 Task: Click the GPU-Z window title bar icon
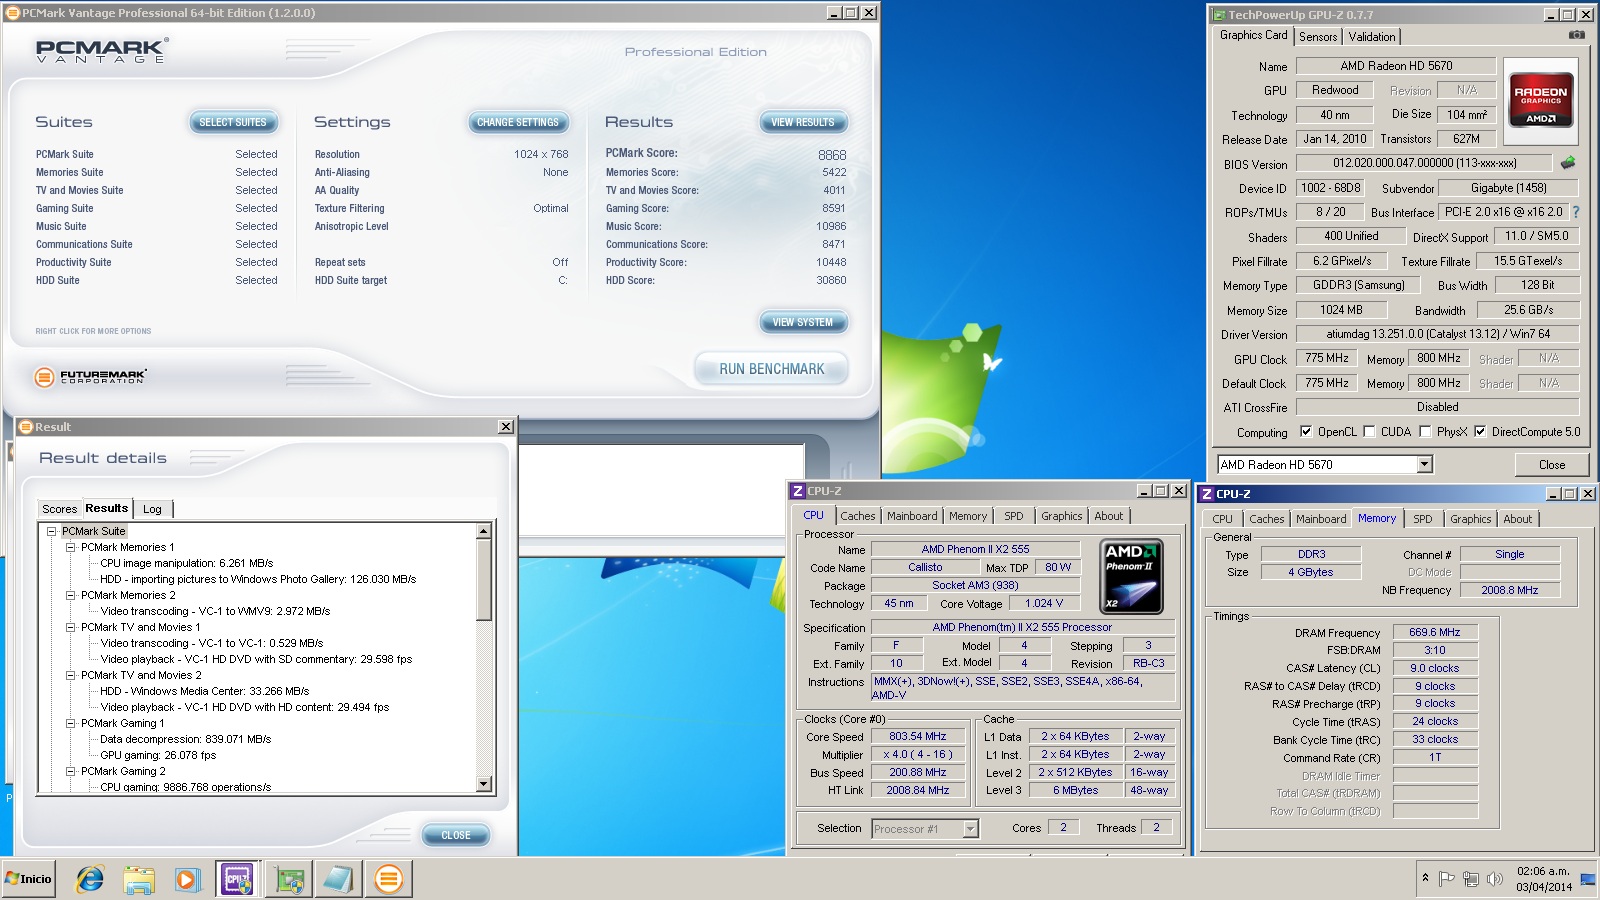1219,15
